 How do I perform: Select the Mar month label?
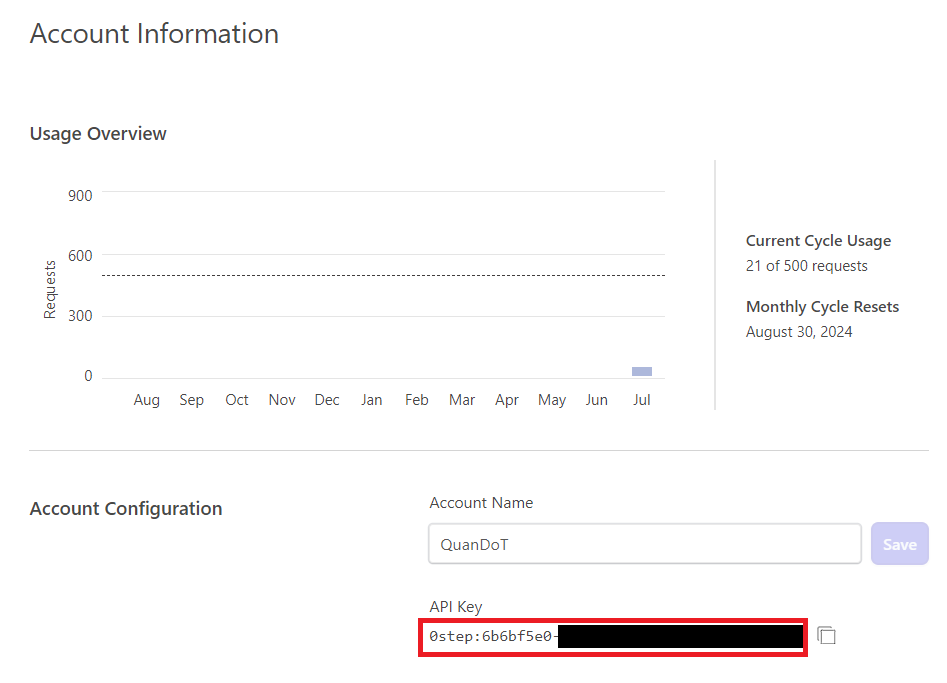461,399
